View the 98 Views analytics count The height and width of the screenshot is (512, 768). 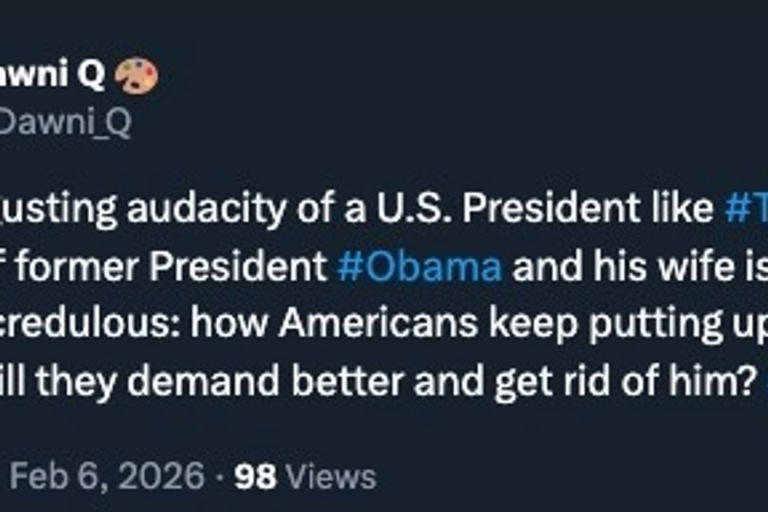click(x=305, y=476)
